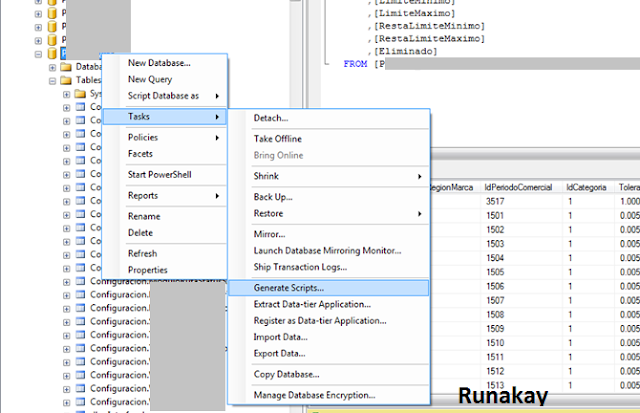The image size is (640, 413).
Task: Click the selected database cylinder icon
Action: [52, 53]
